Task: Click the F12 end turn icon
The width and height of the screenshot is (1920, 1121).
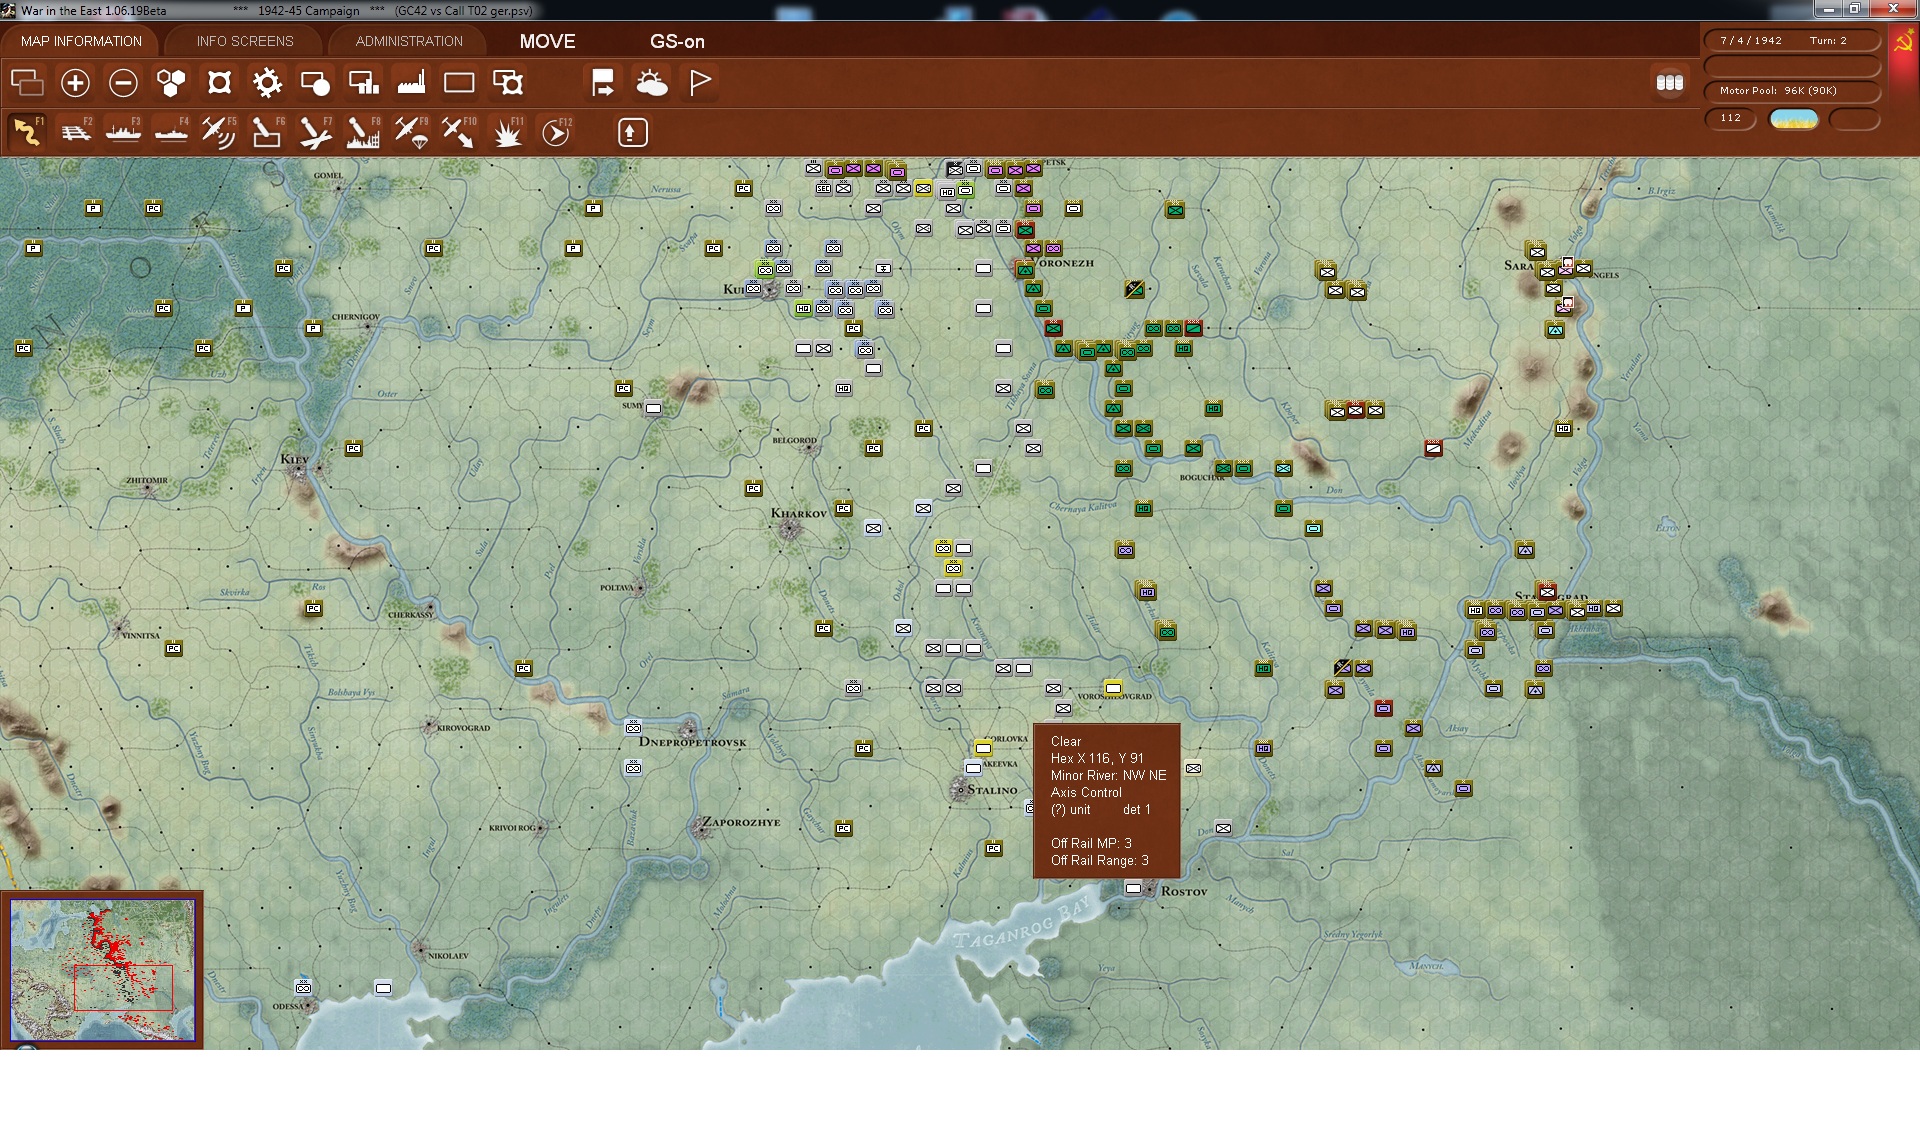Action: pyautogui.click(x=556, y=132)
